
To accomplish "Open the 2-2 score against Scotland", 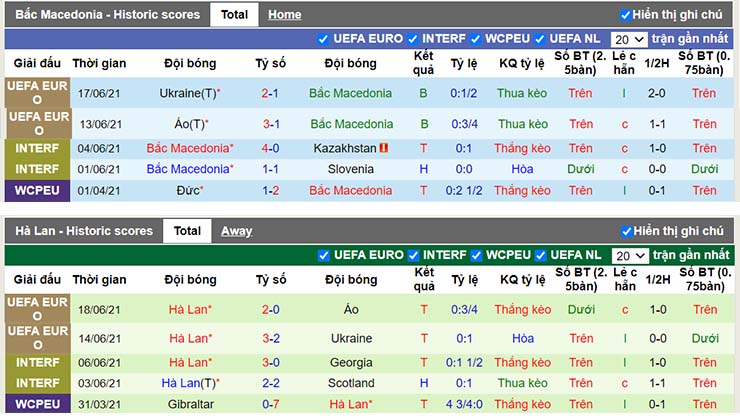I will pos(271,383).
